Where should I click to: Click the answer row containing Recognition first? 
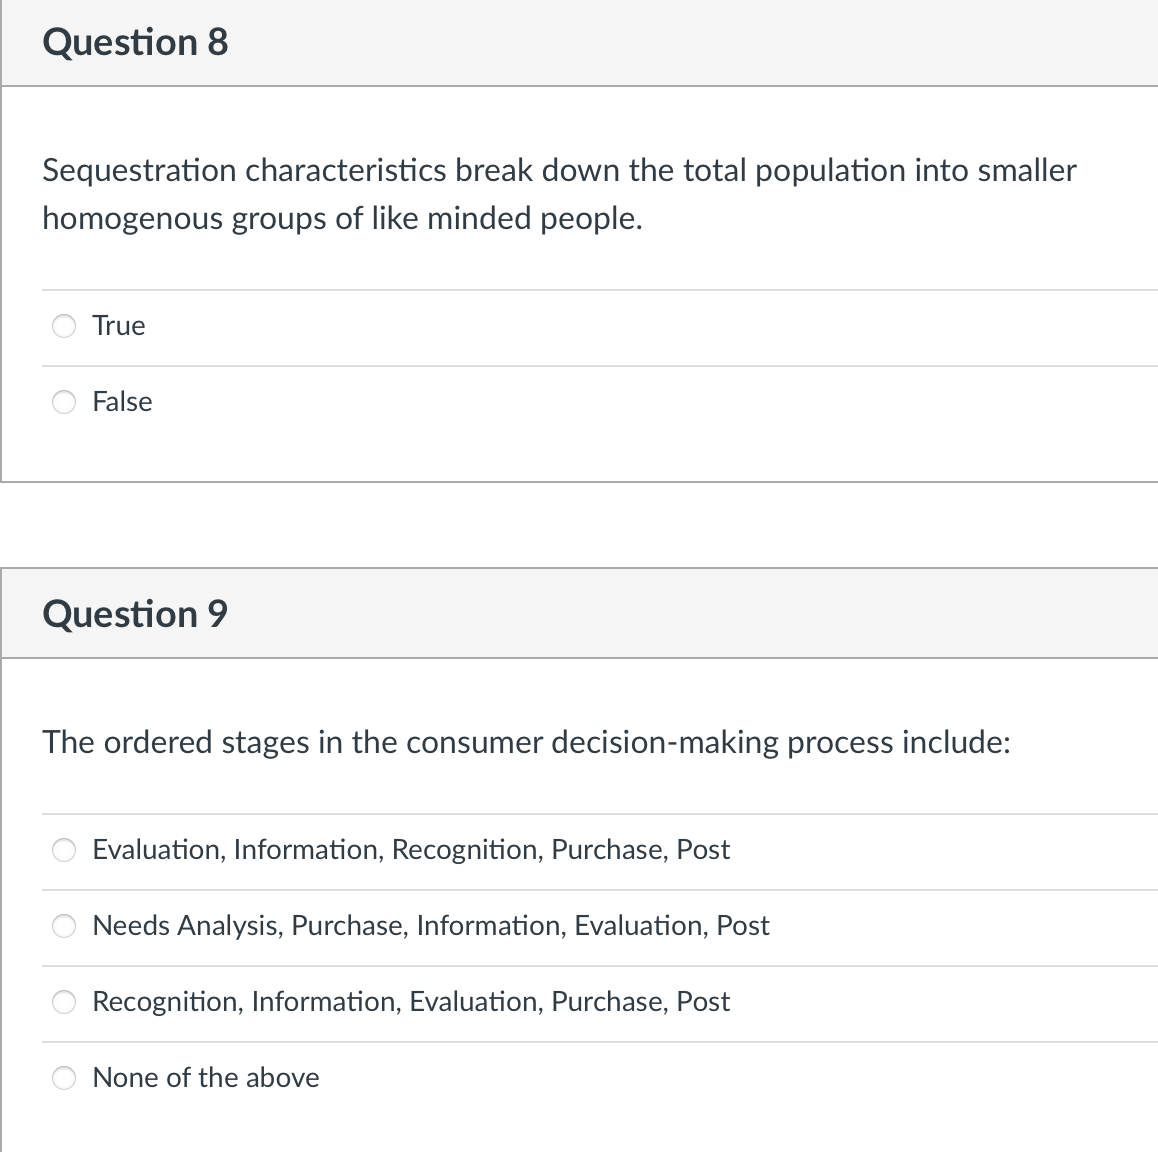click(x=411, y=1002)
